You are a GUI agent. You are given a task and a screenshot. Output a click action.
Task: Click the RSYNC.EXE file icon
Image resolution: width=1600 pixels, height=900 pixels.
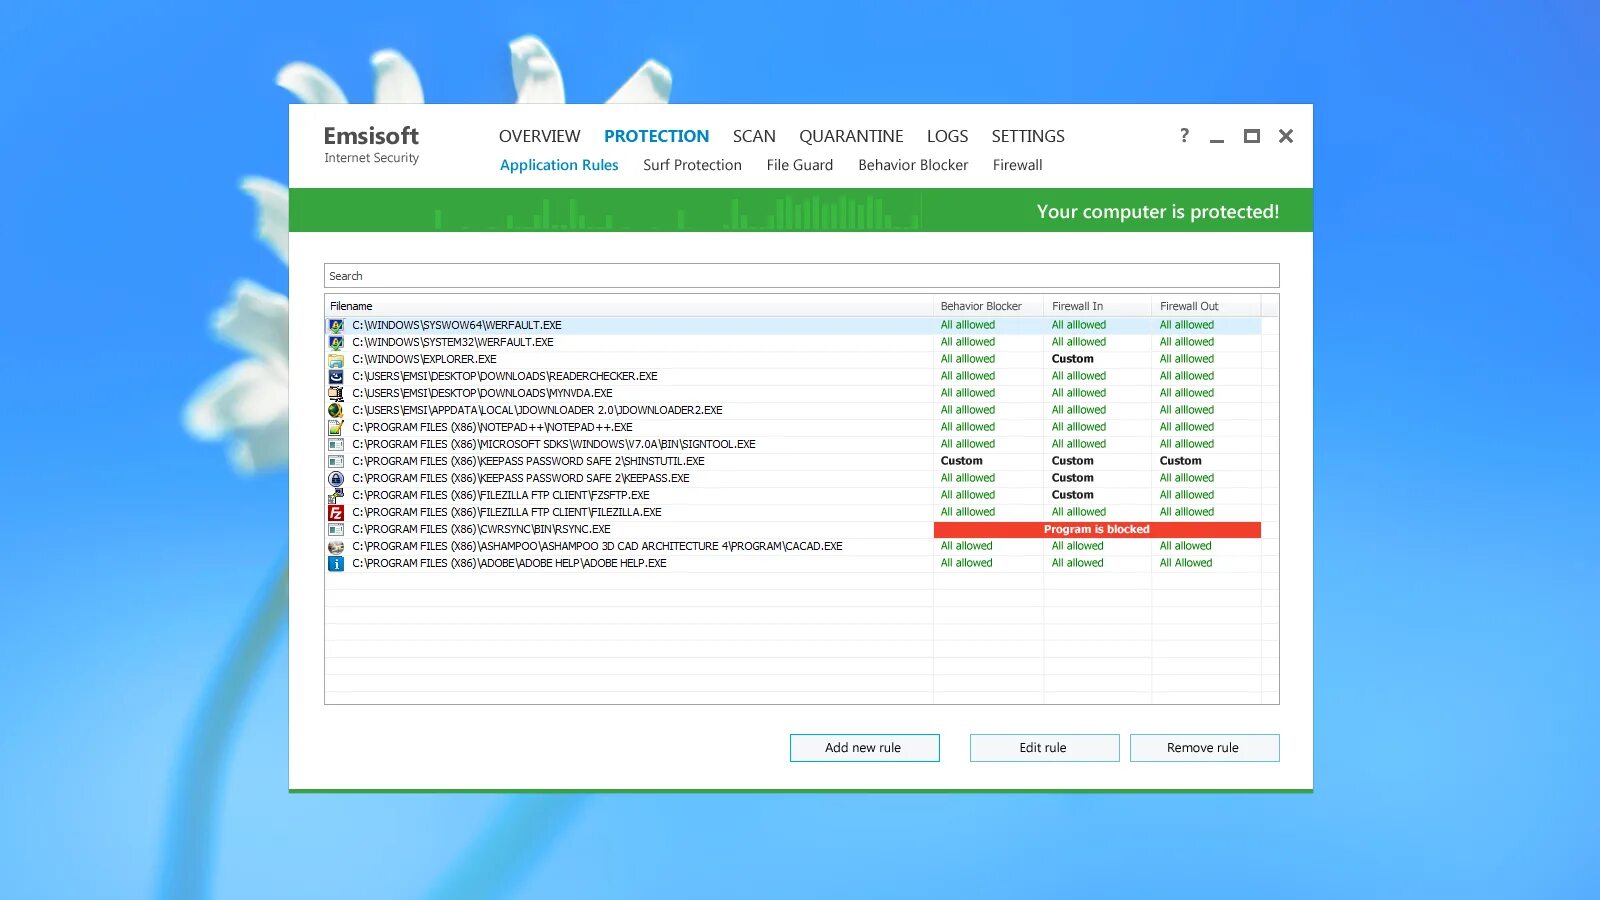[336, 529]
